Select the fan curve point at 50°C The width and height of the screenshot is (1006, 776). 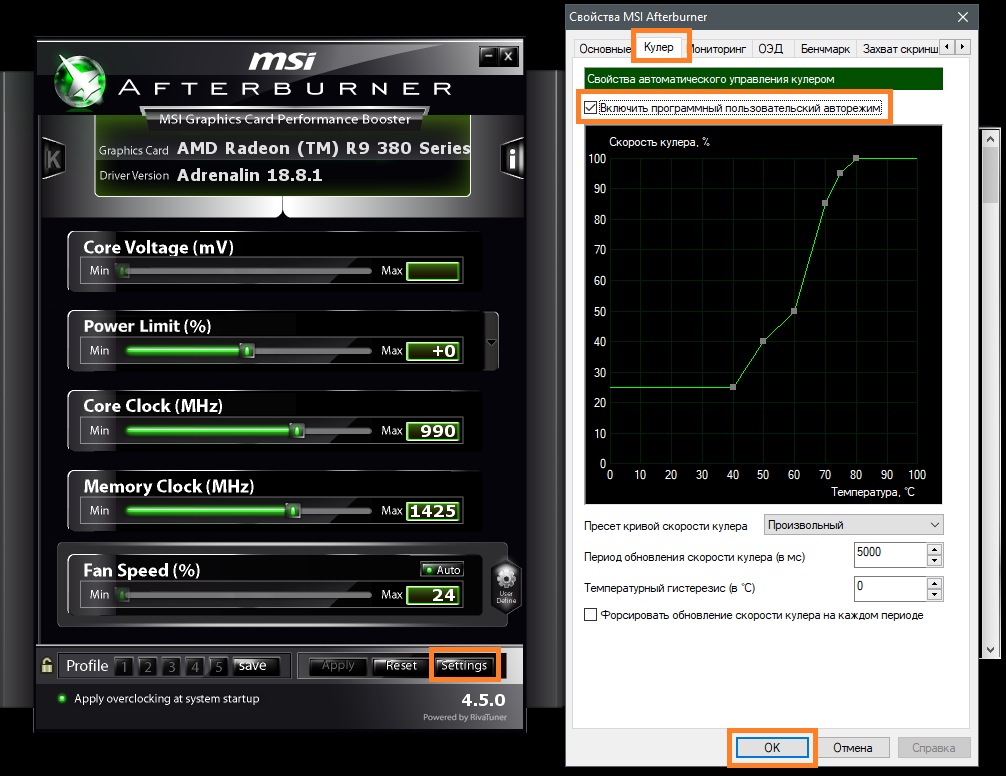pyautogui.click(x=763, y=341)
